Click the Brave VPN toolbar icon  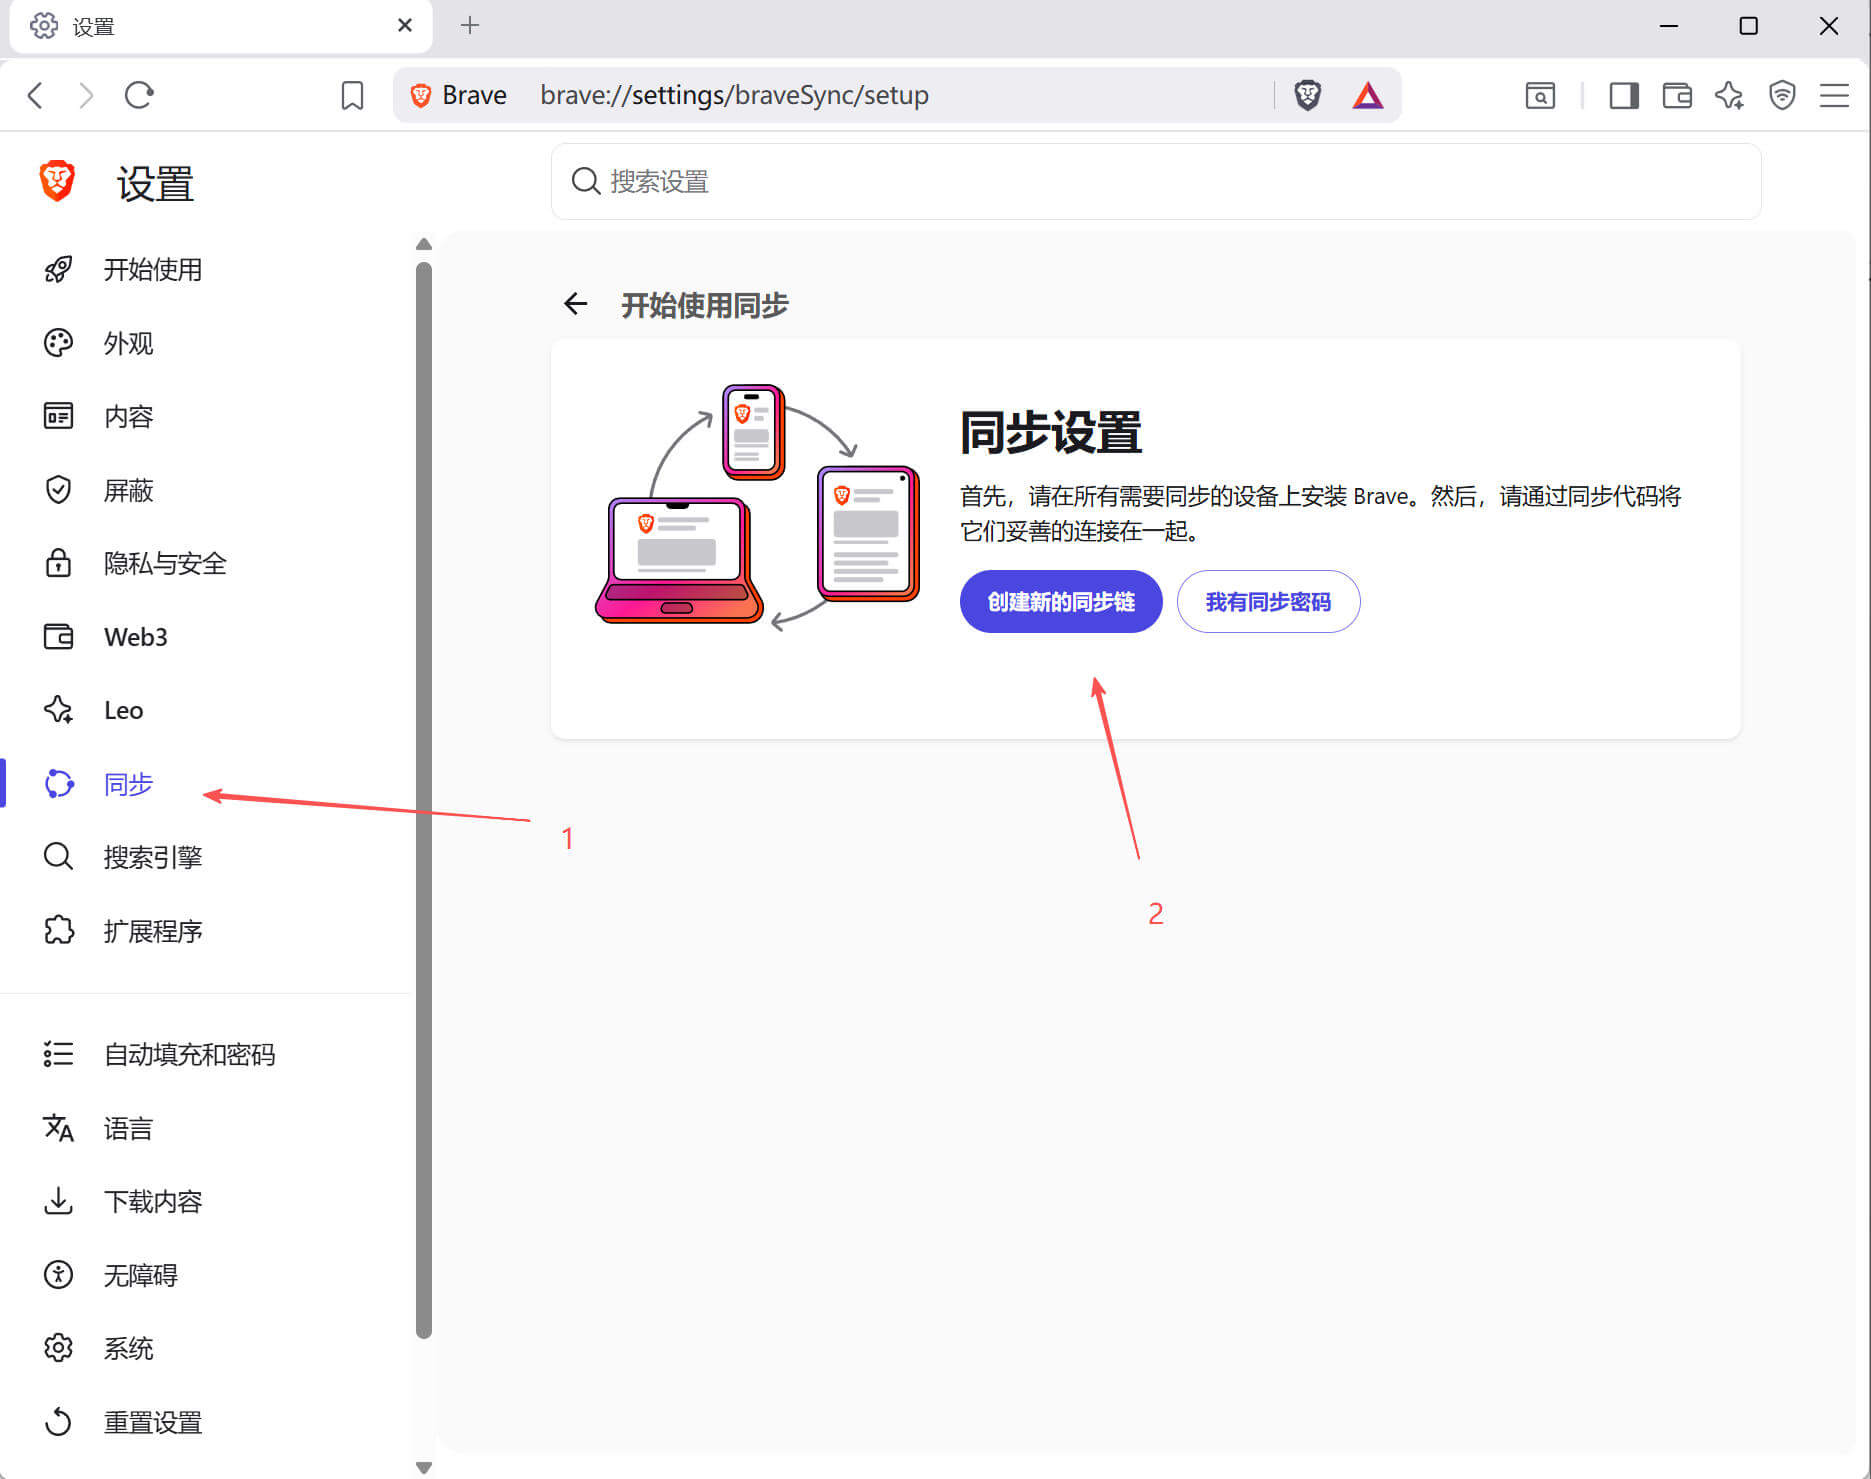pyautogui.click(x=1782, y=95)
